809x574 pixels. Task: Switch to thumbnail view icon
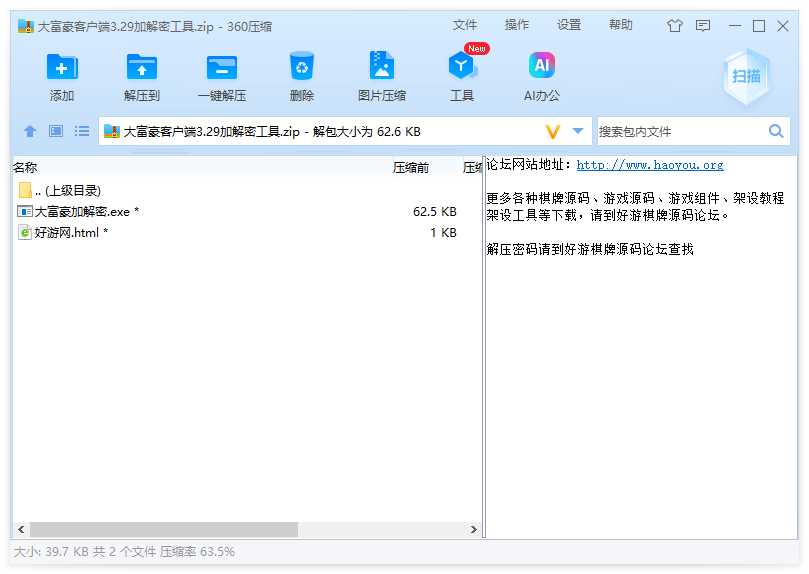tap(56, 131)
